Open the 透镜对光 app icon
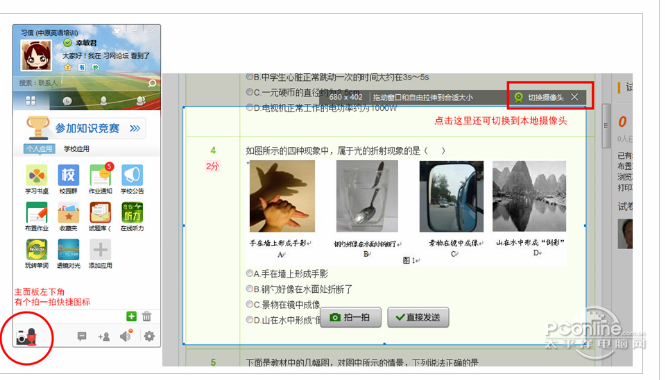The width and height of the screenshot is (665, 380). tap(68, 250)
